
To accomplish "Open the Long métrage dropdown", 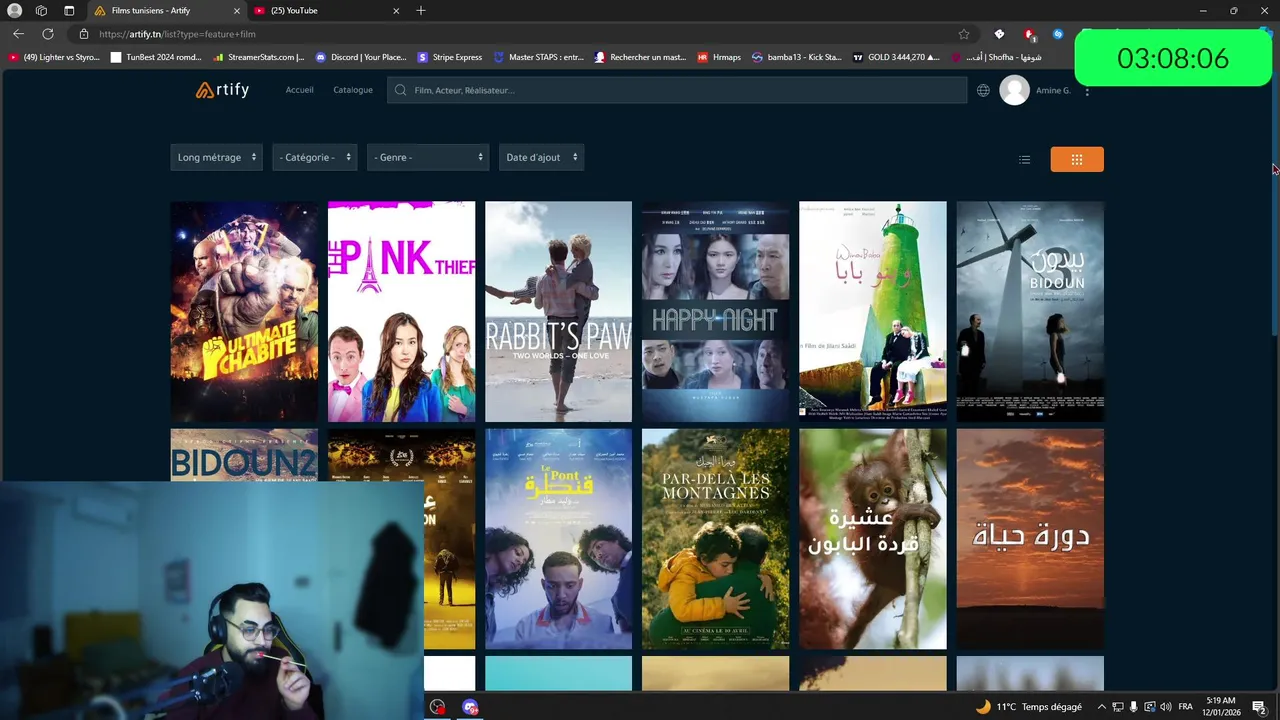I will tap(216, 157).
